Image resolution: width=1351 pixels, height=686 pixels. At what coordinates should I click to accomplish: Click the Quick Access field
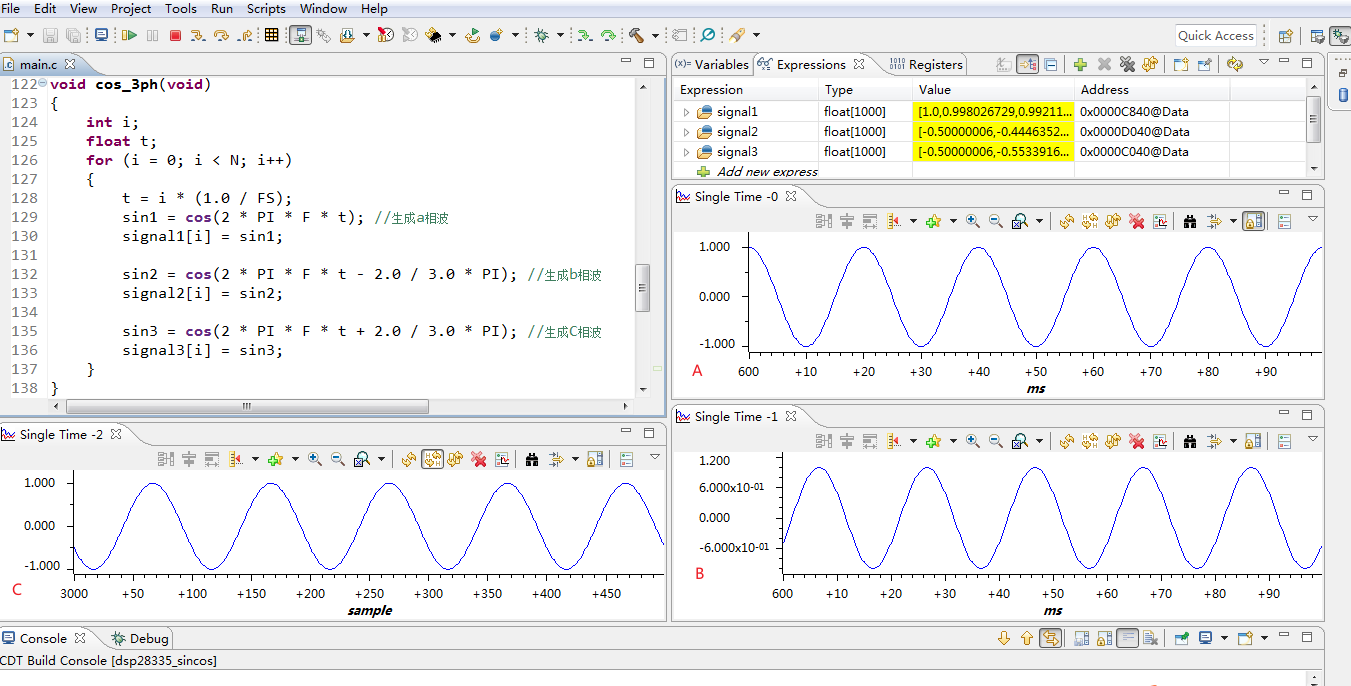pyautogui.click(x=1215, y=35)
